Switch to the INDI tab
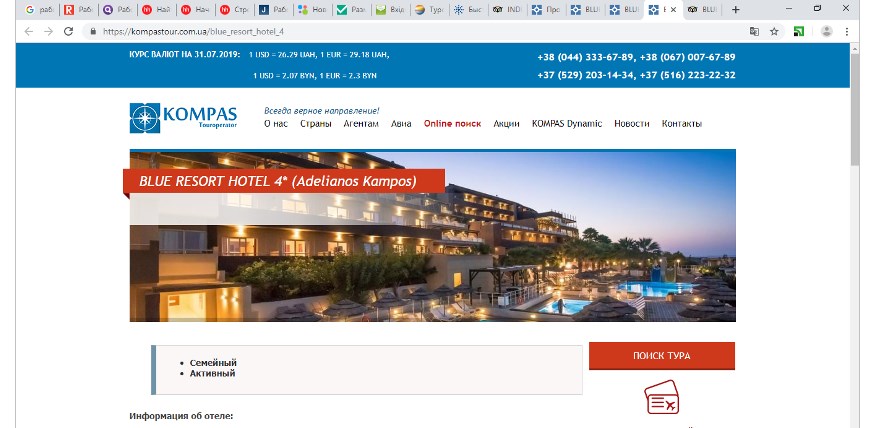 pos(508,10)
